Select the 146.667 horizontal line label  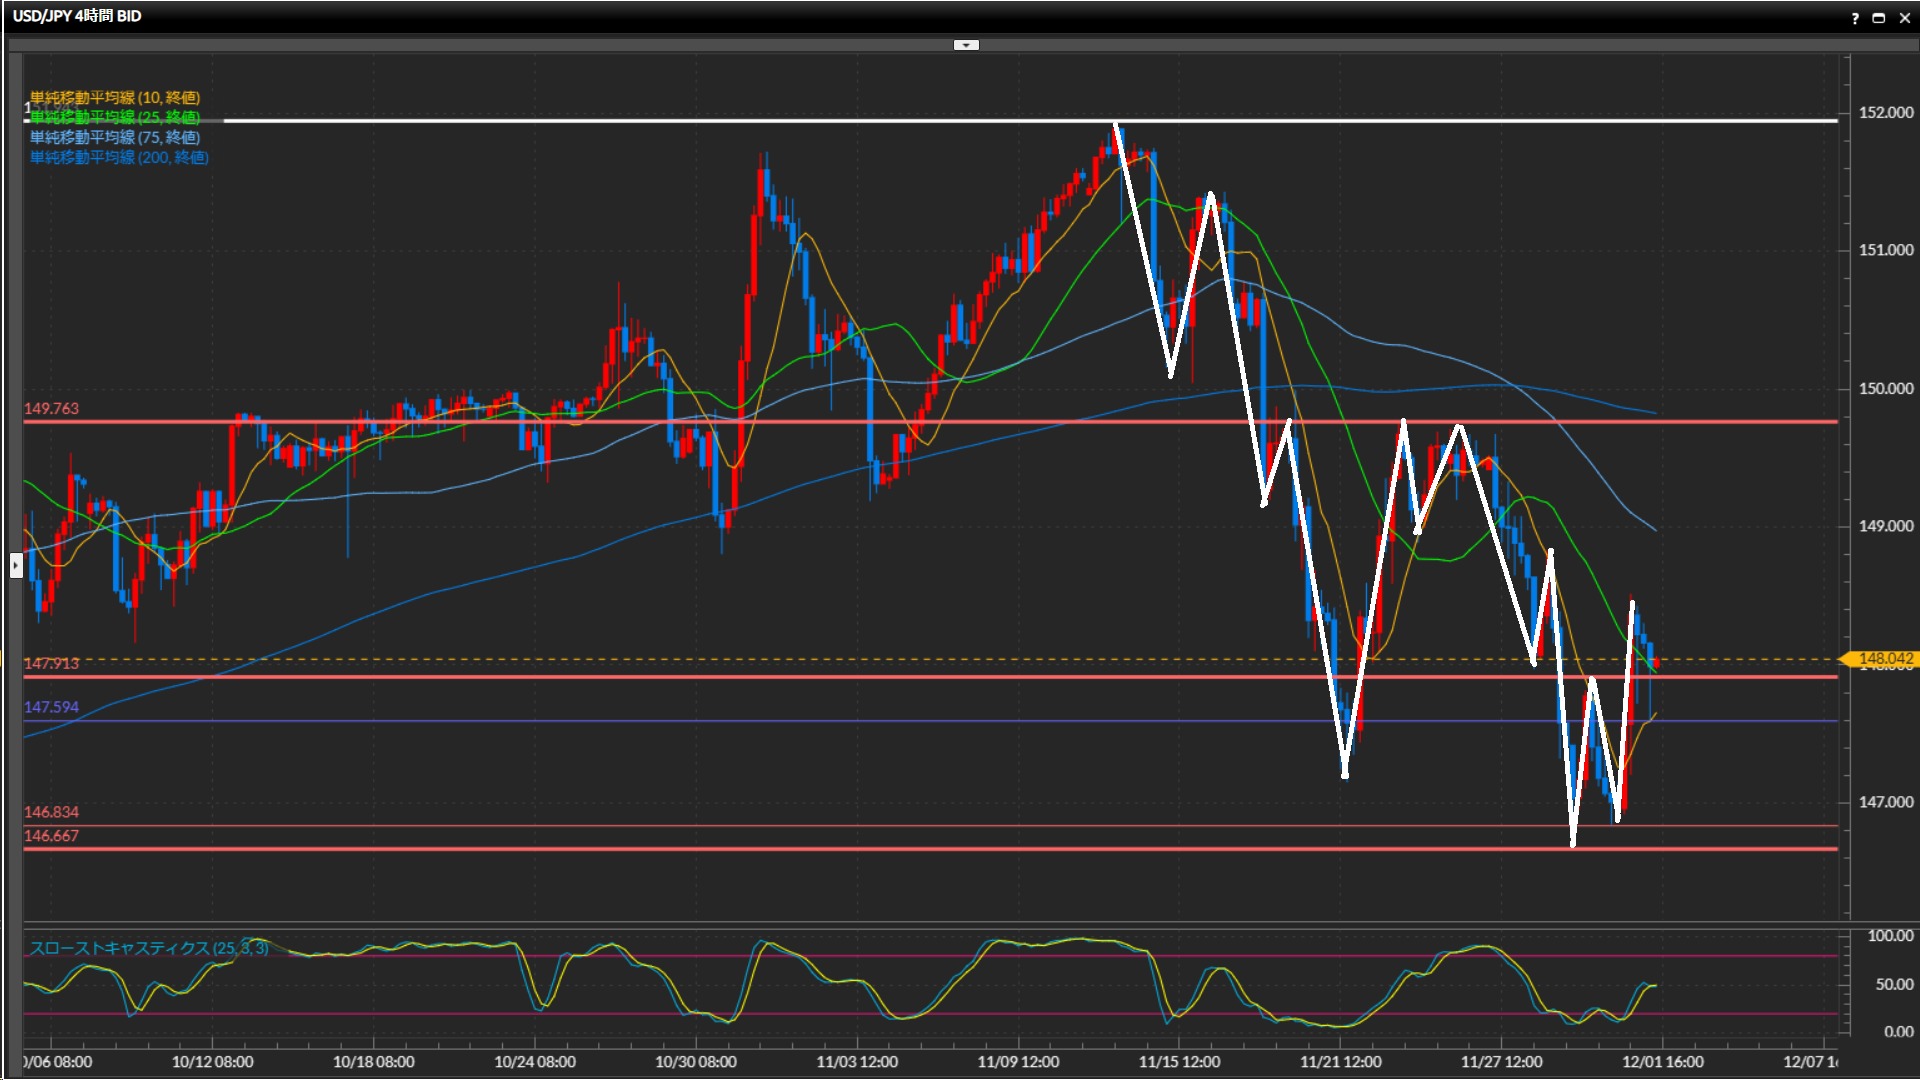(51, 836)
